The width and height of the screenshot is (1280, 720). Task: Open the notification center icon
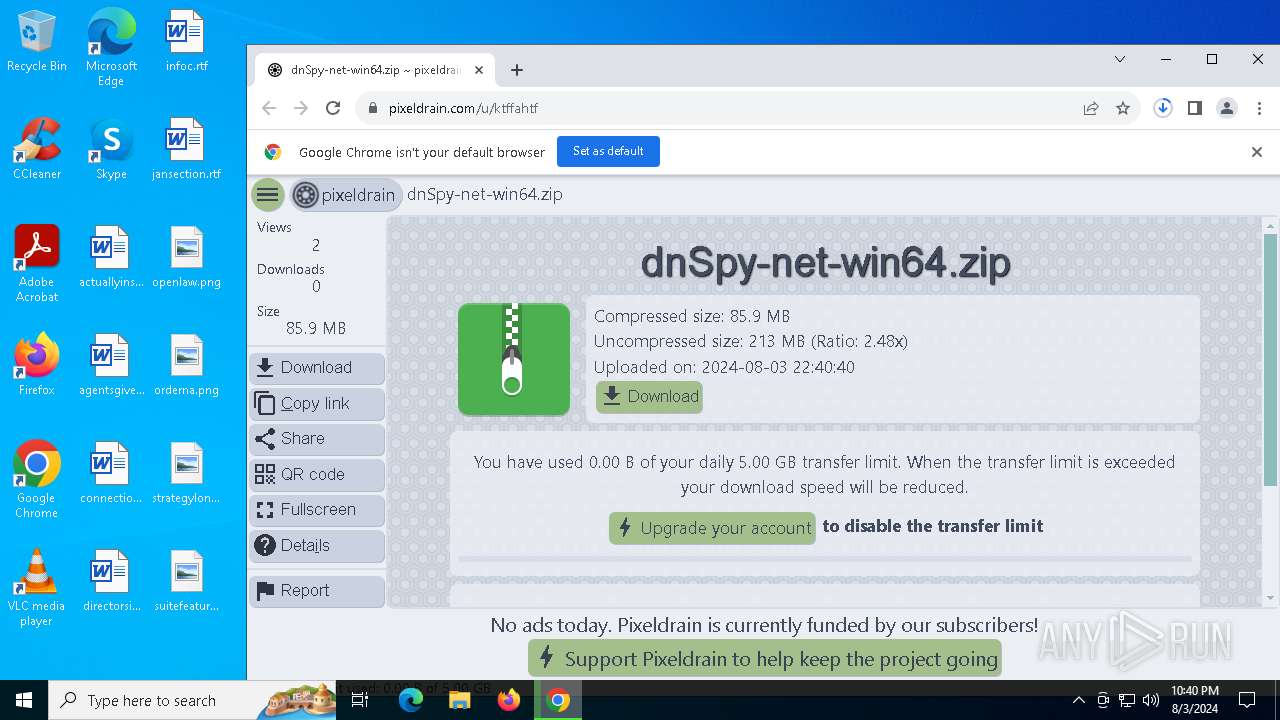[x=1247, y=700]
